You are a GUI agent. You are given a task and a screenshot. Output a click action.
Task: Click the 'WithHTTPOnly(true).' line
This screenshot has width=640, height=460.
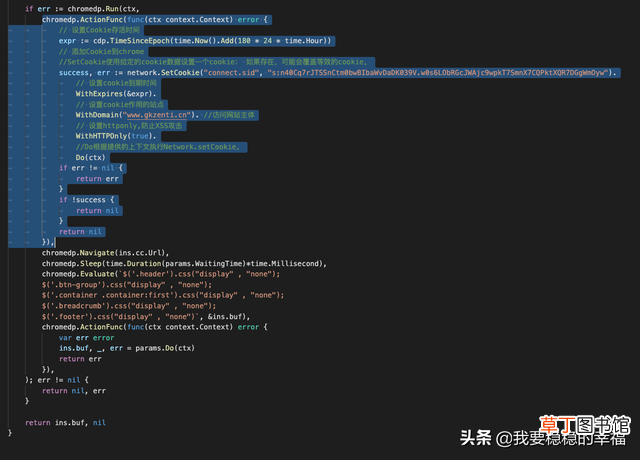116,136
